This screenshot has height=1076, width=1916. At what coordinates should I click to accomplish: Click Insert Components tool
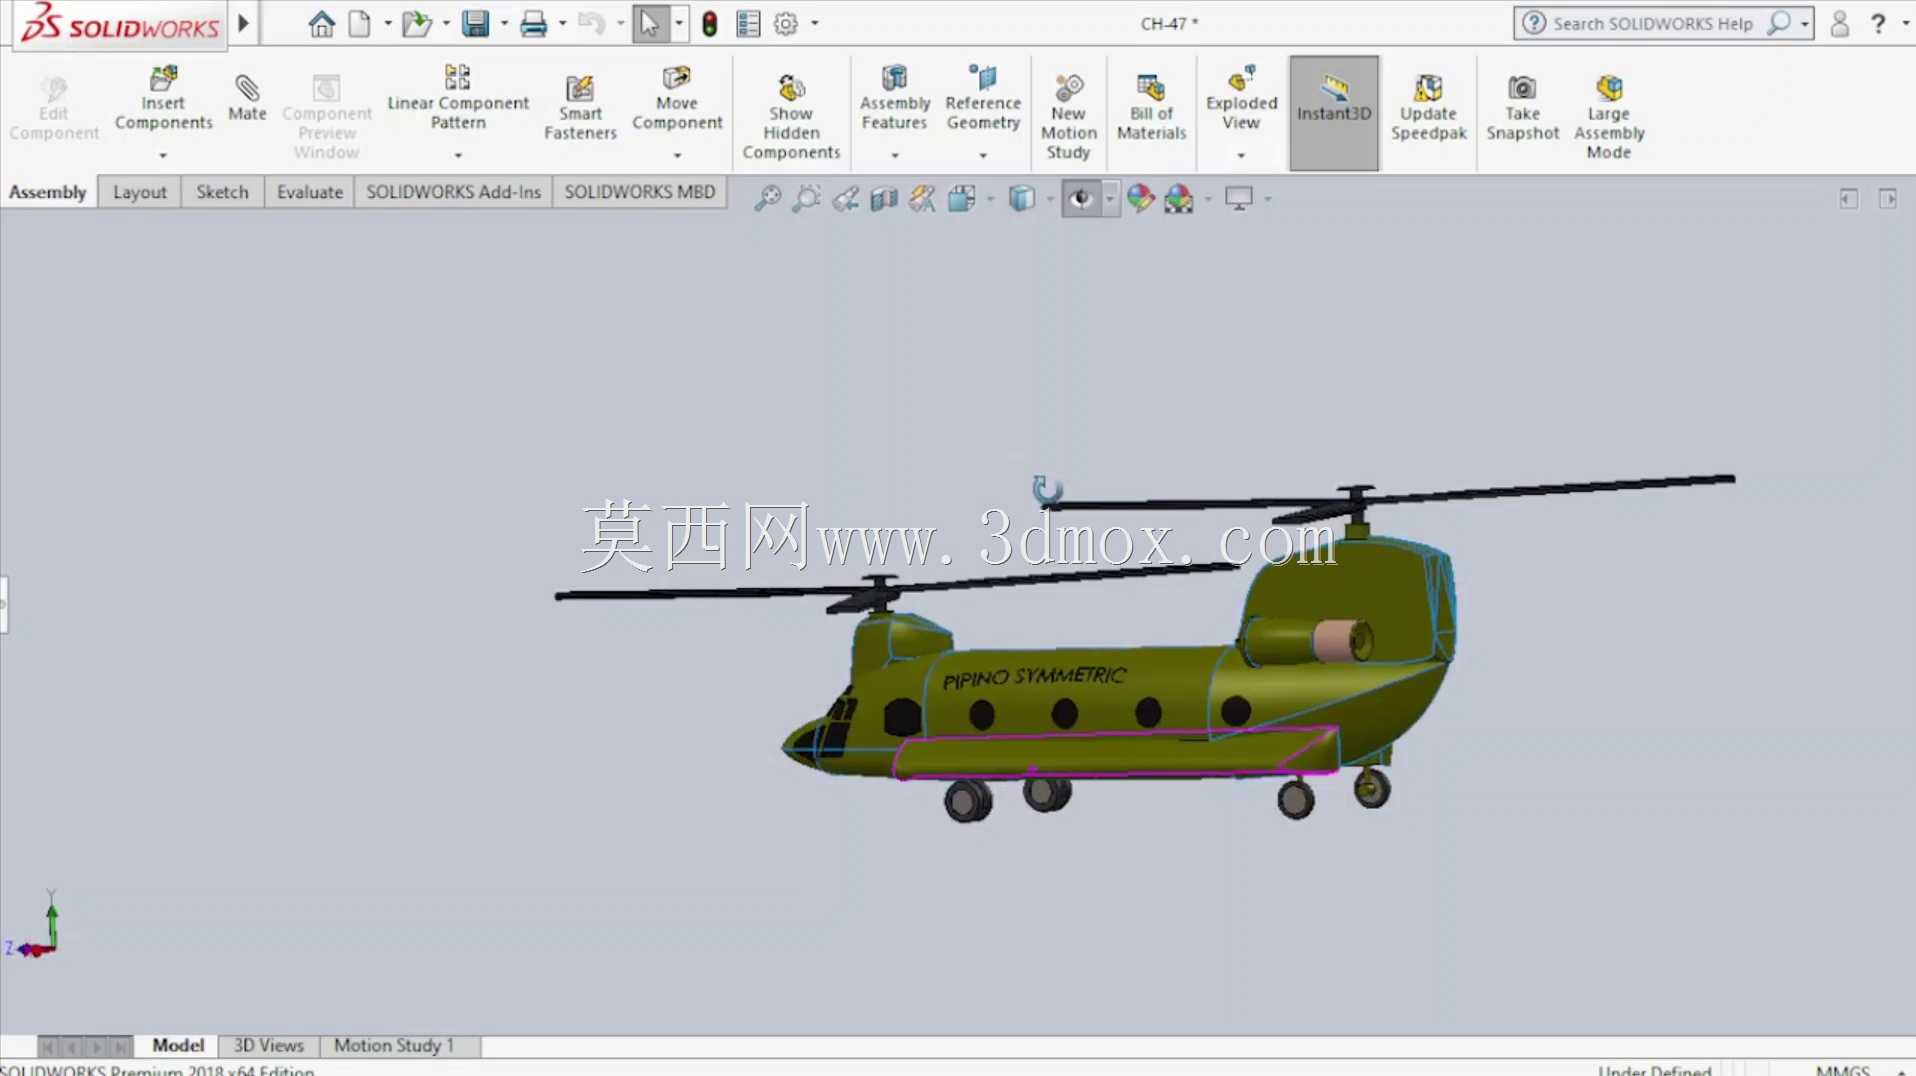(164, 100)
